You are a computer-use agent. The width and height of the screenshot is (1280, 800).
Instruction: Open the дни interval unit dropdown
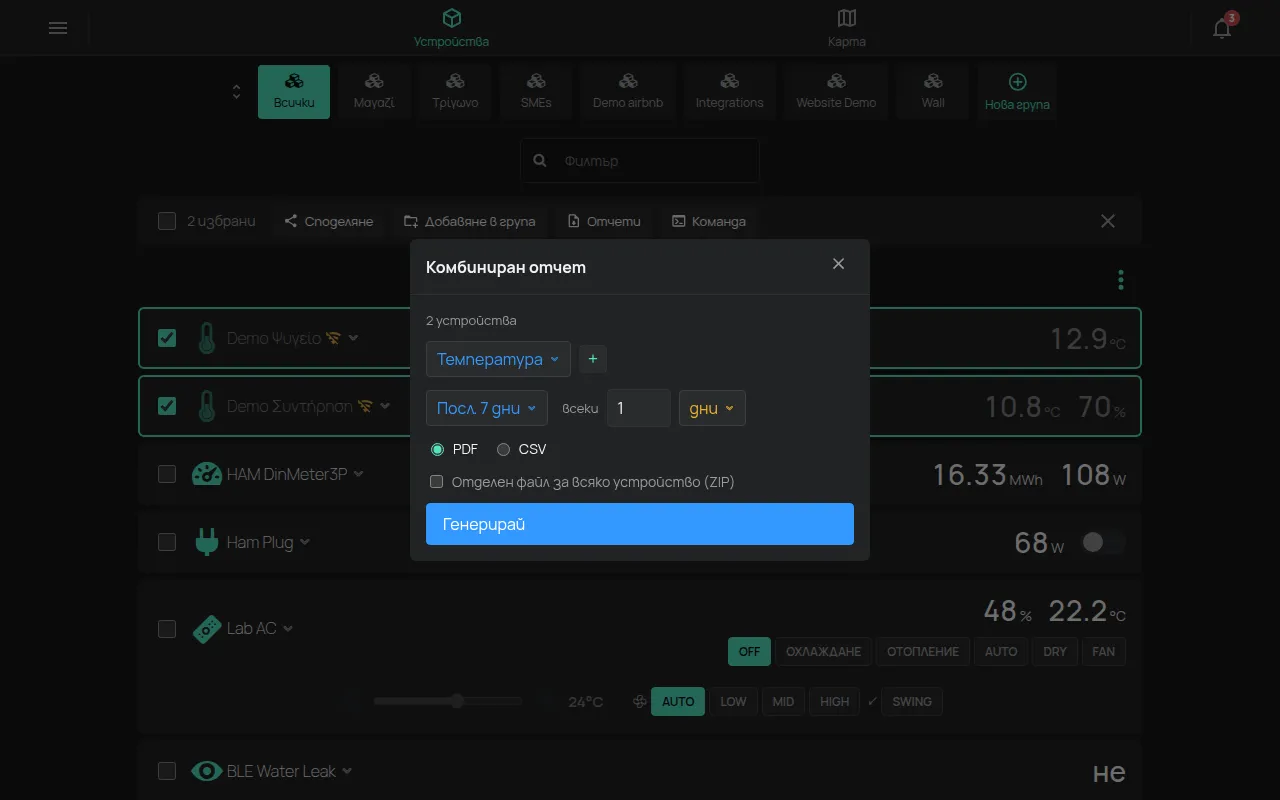[x=712, y=408]
